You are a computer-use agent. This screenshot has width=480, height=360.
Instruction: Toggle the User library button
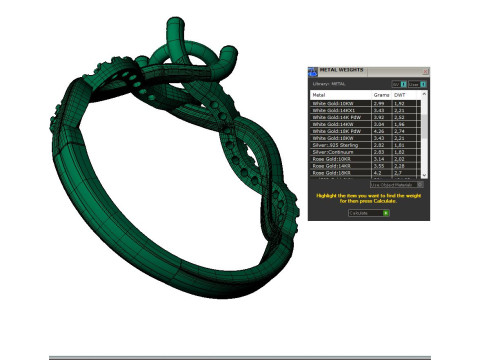pos(417,84)
